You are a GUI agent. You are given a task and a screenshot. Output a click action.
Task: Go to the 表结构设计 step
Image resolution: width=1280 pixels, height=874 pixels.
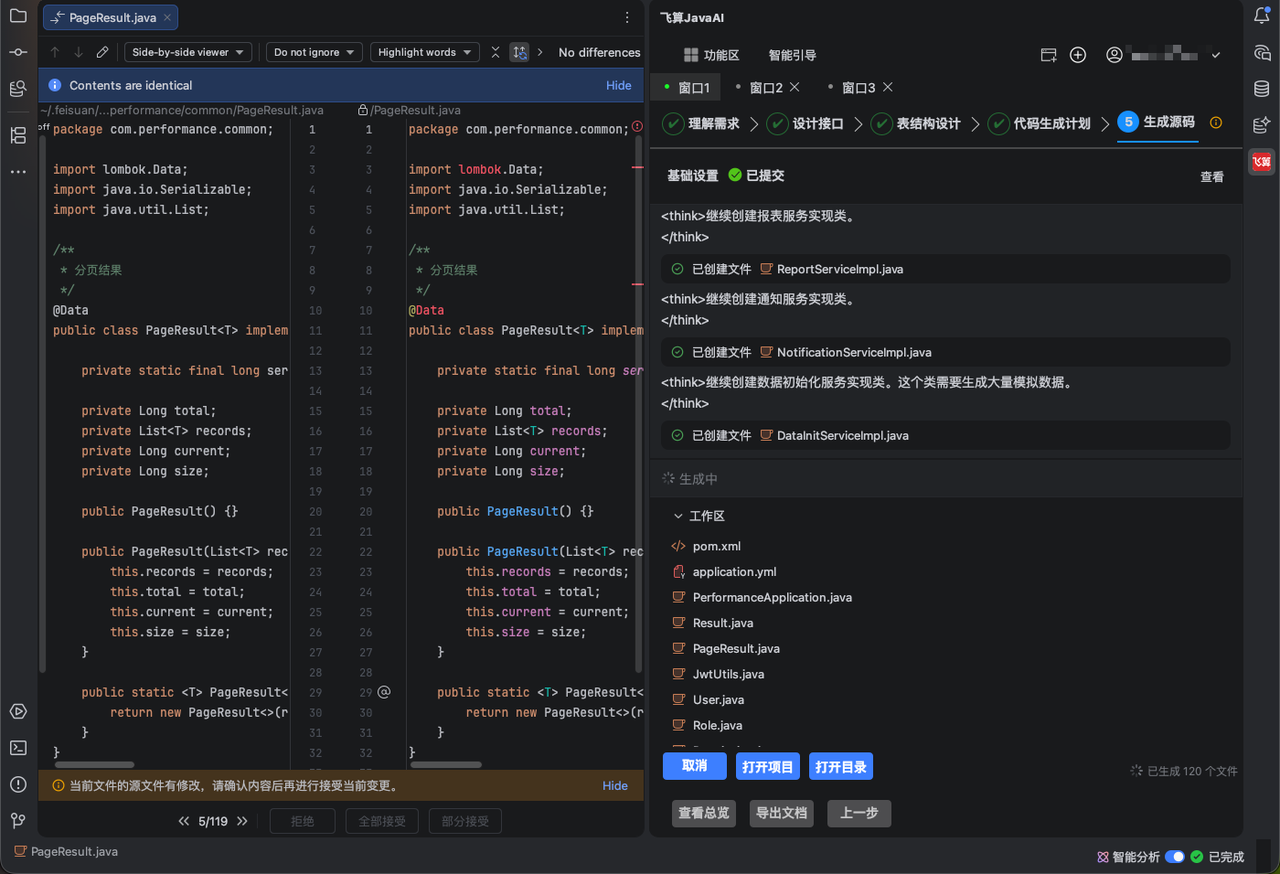915,123
